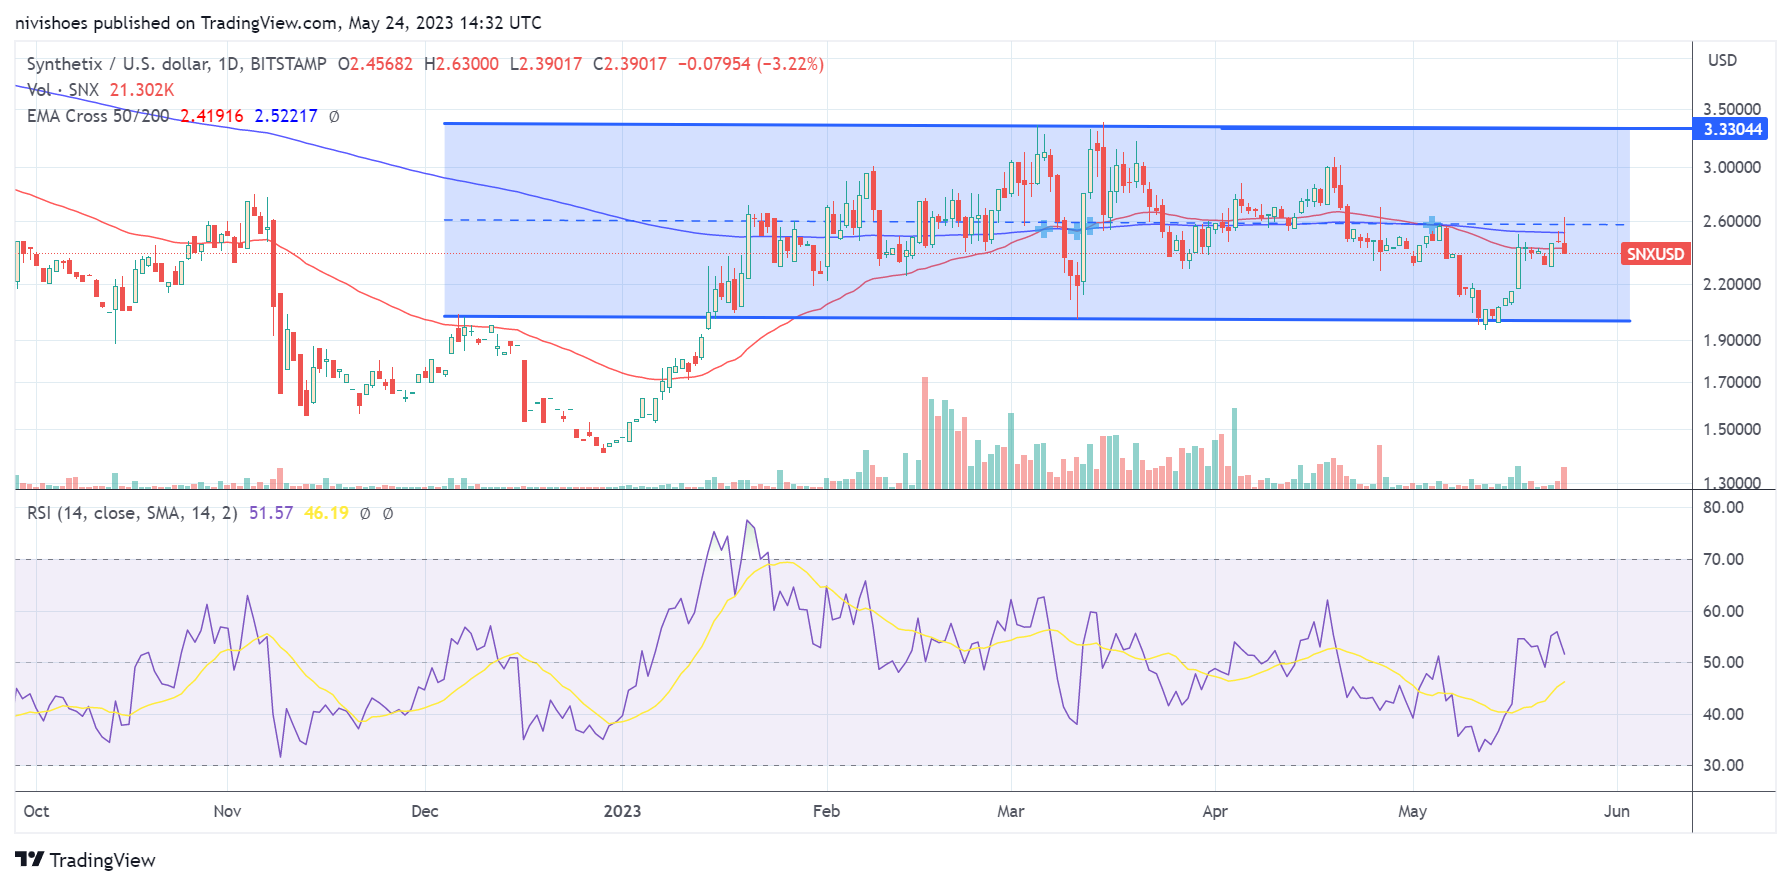This screenshot has height=886, width=1791.
Task: Click the Vol · SNX volume indicator label
Action: click(x=63, y=90)
